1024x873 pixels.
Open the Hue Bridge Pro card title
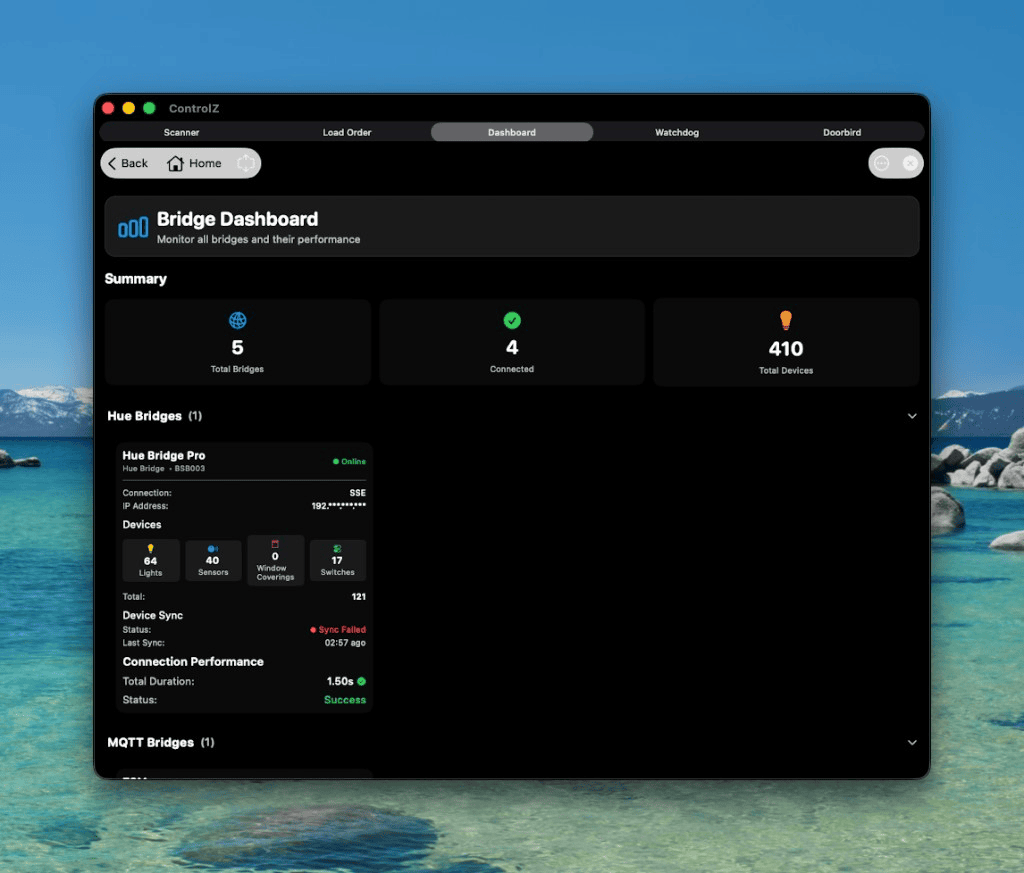tap(164, 455)
